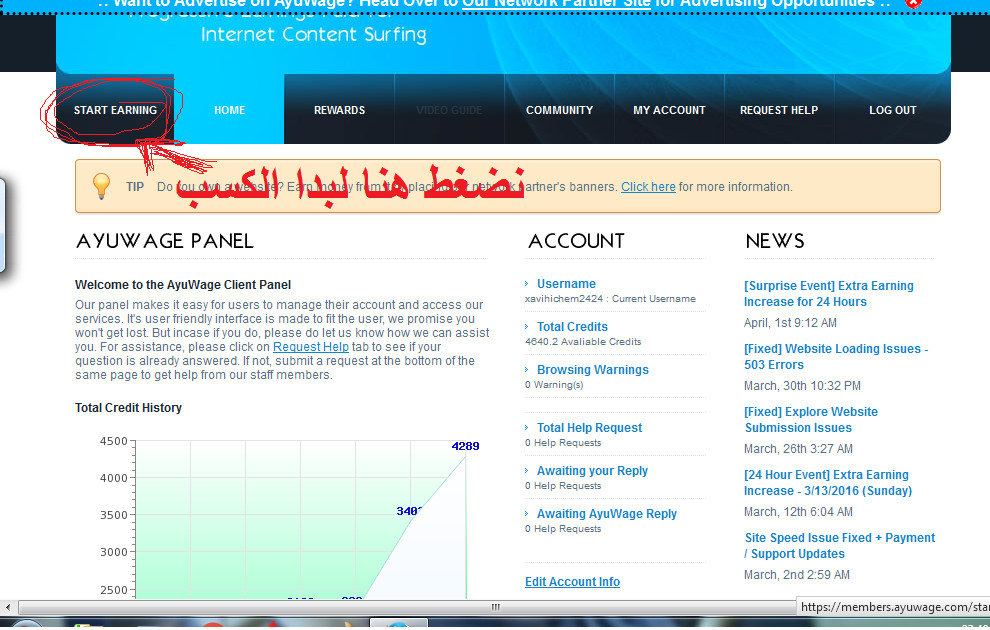The image size is (990, 630).
Task: Open the Browsing Warnings link
Action: click(x=592, y=370)
